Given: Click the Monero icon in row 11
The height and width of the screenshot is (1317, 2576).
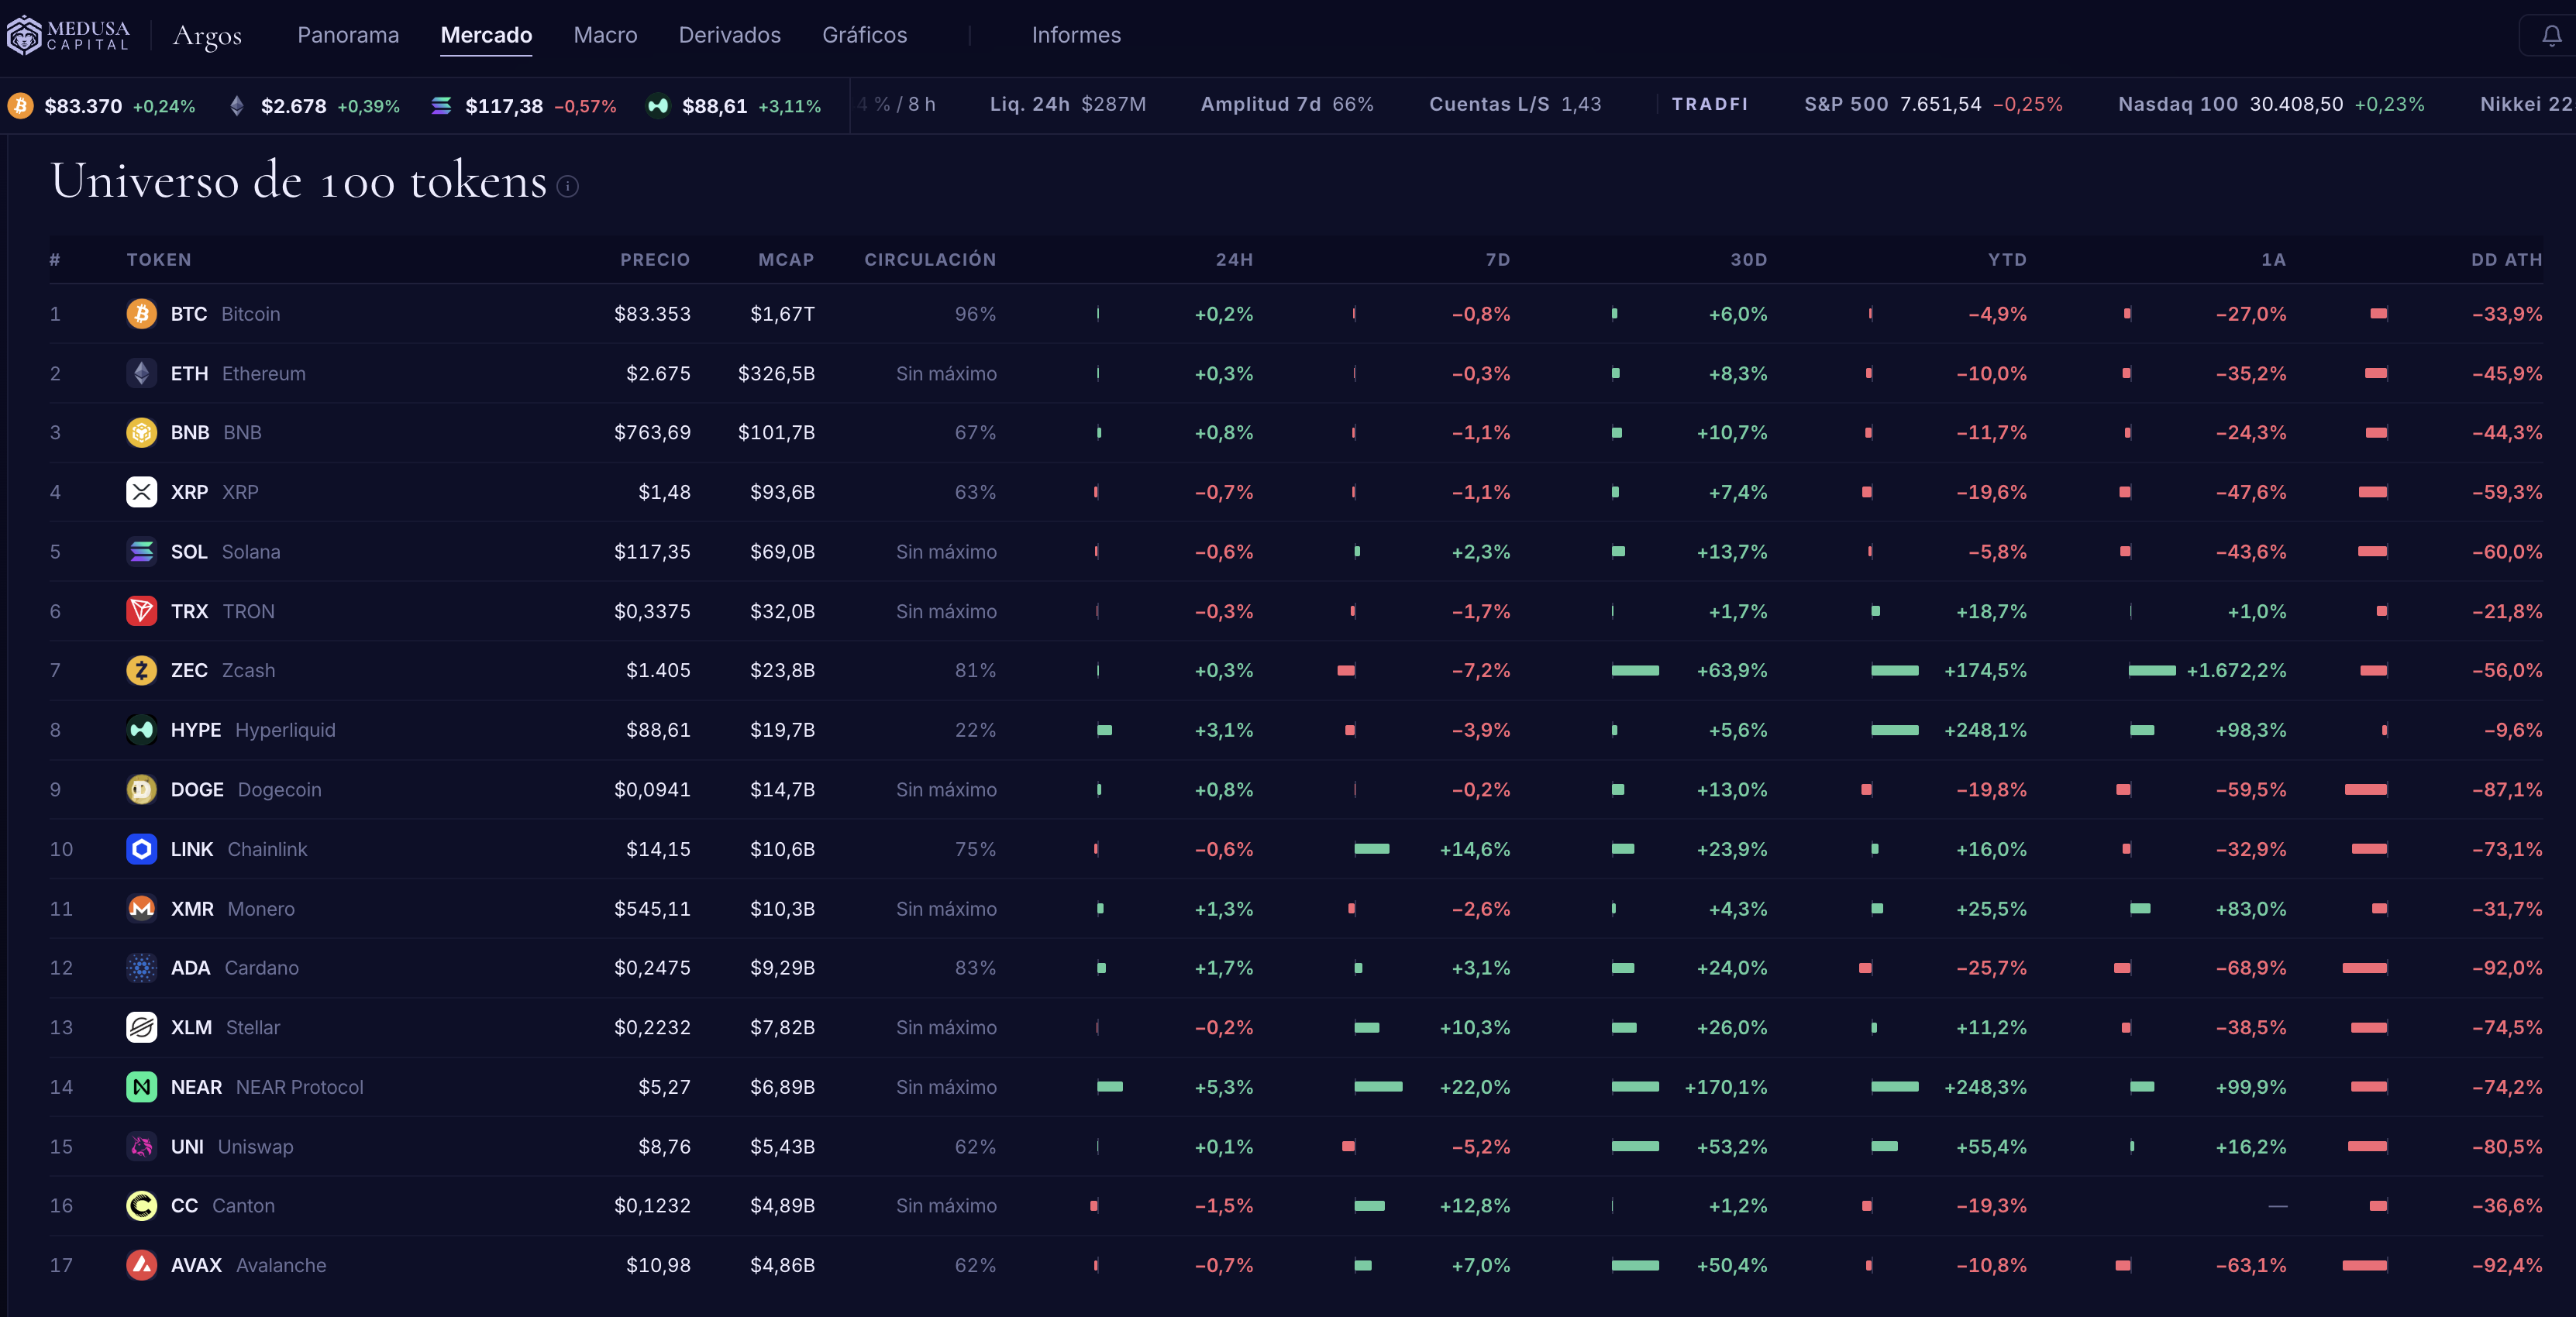Looking at the screenshot, I should [x=141, y=908].
